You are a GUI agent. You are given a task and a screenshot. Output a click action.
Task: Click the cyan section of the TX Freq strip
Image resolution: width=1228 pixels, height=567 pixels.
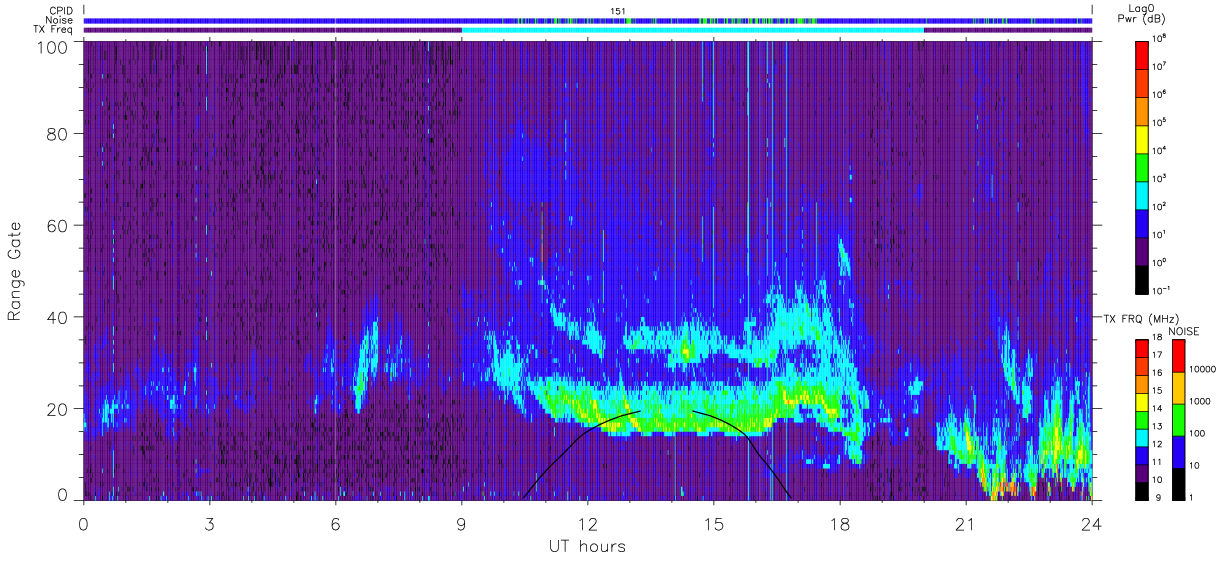pyautogui.click(x=692, y=30)
